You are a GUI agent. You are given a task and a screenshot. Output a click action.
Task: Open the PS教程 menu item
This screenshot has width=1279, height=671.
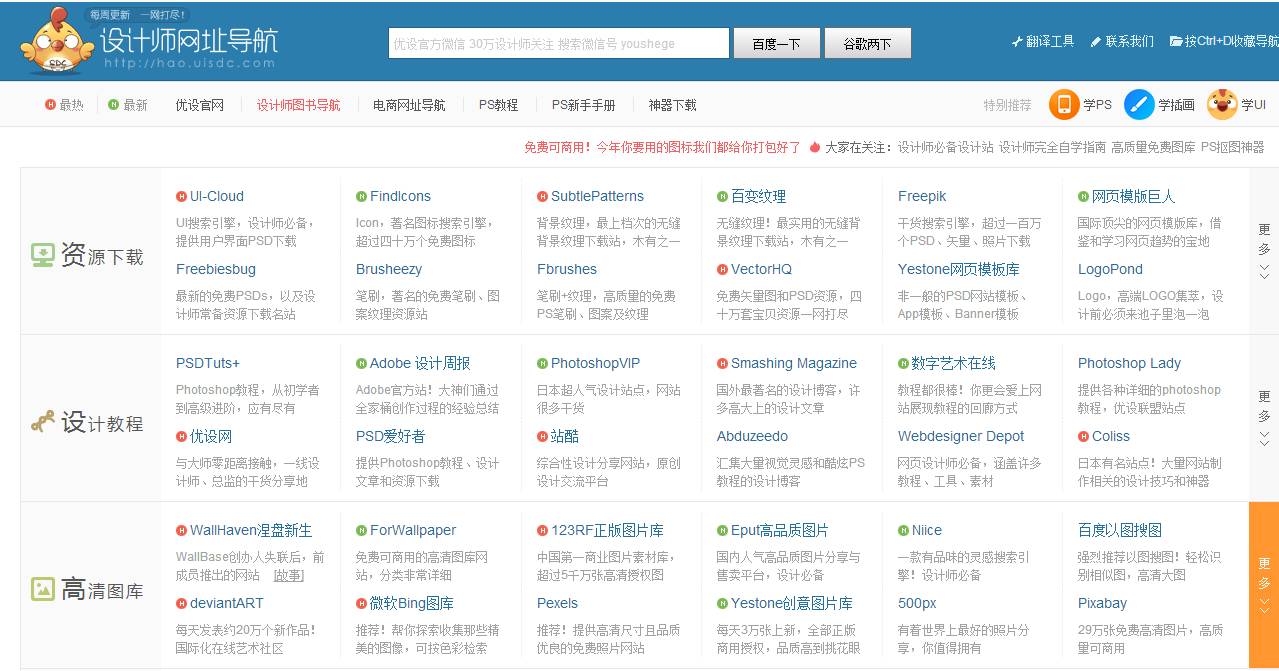pyautogui.click(x=498, y=105)
